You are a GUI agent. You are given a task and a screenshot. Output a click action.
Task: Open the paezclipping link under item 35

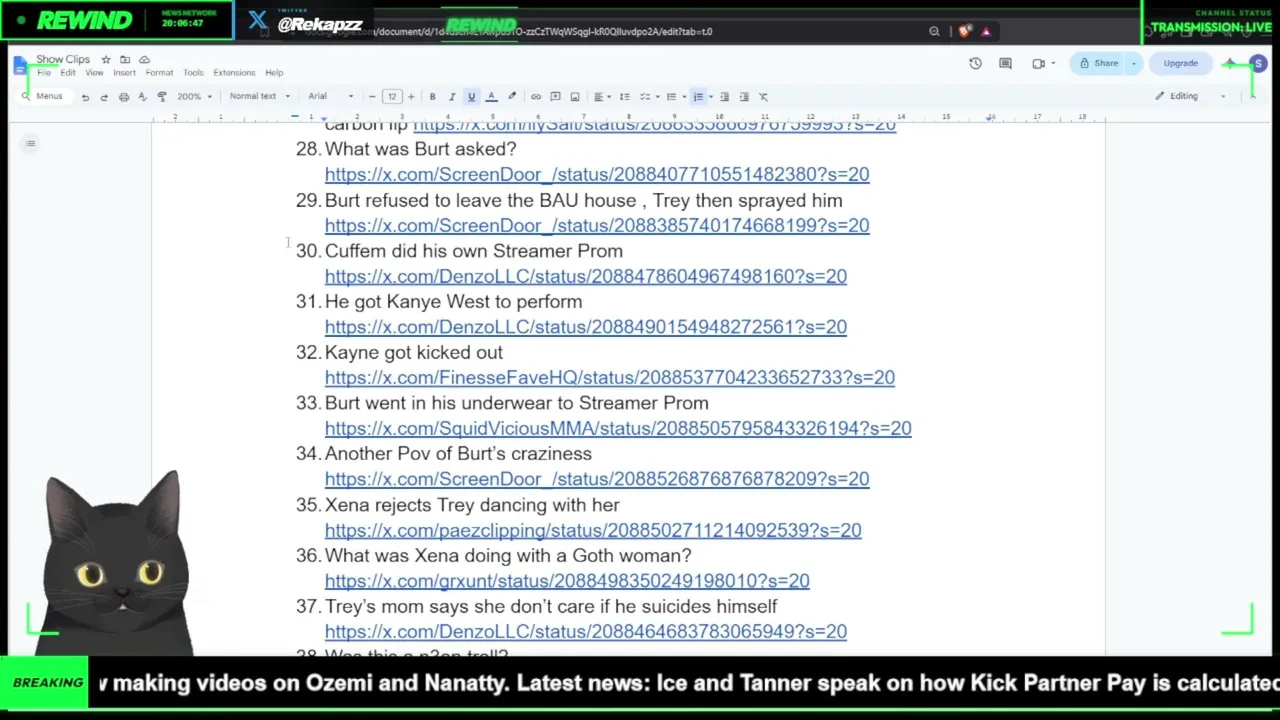593,531
